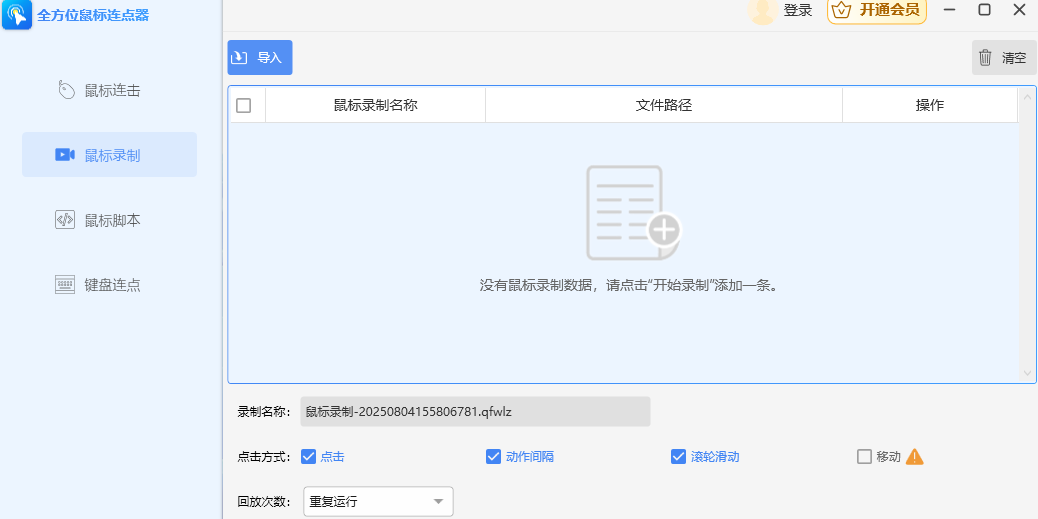This screenshot has width=1038, height=519.
Task: Click the mouse icon beside 鼠标连击
Action: 66,91
